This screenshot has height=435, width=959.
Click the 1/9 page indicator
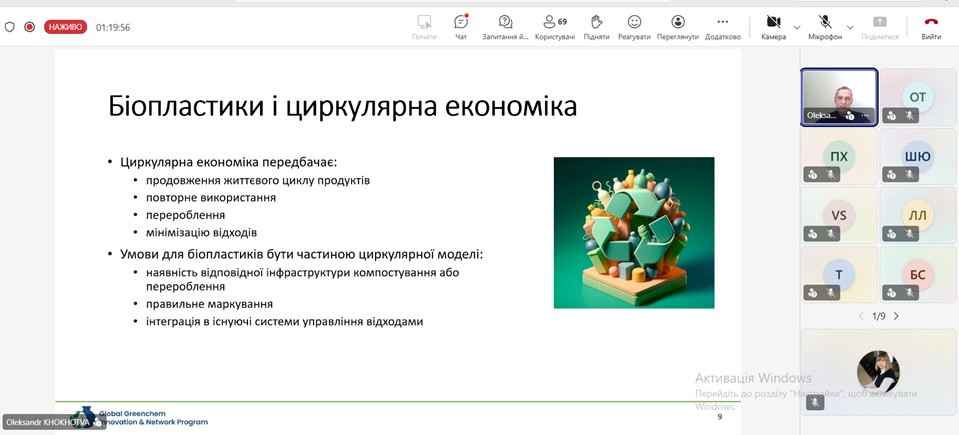(x=879, y=316)
